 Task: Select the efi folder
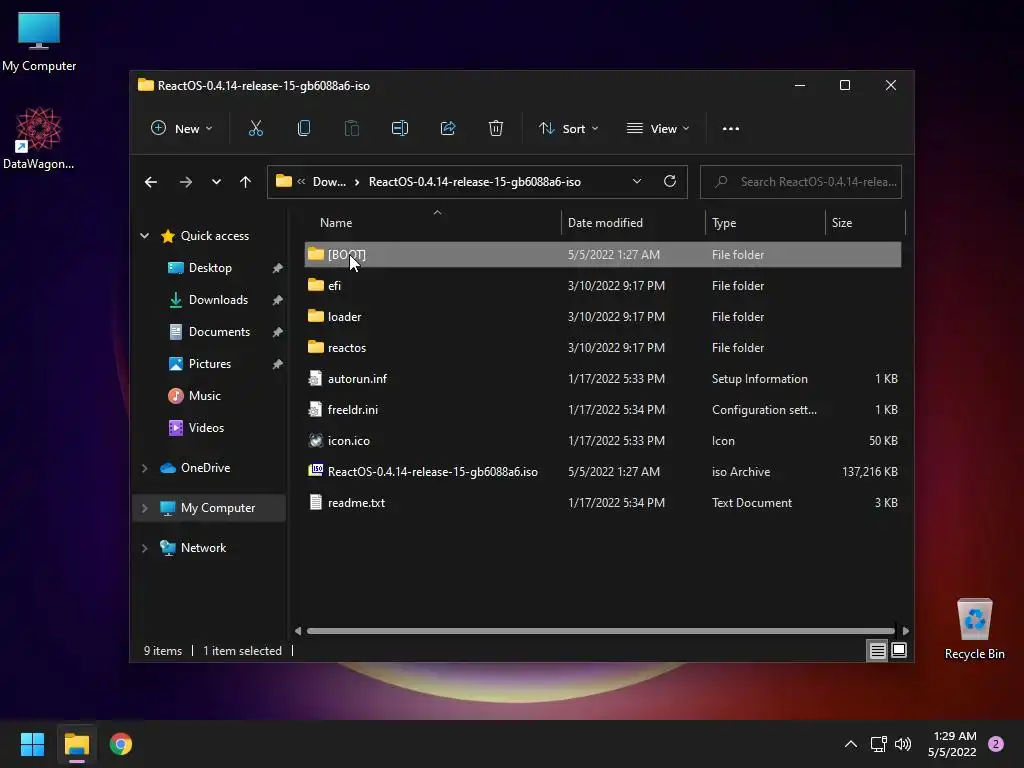pos(603,285)
